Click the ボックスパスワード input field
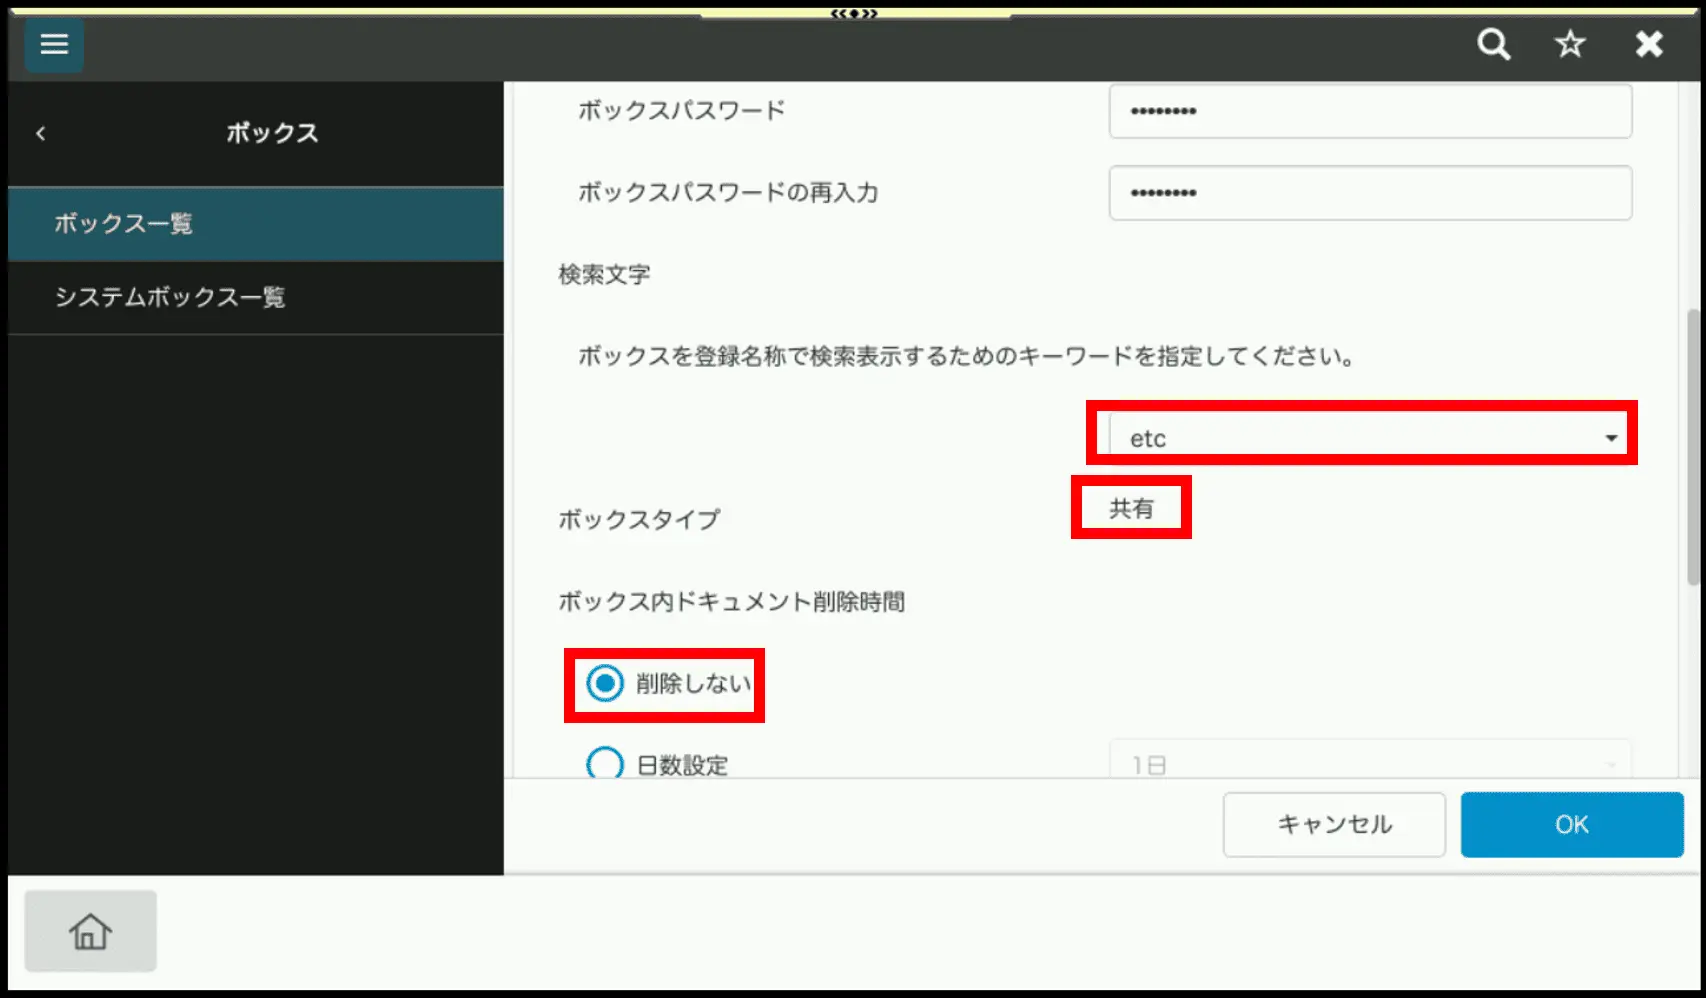 [1369, 111]
